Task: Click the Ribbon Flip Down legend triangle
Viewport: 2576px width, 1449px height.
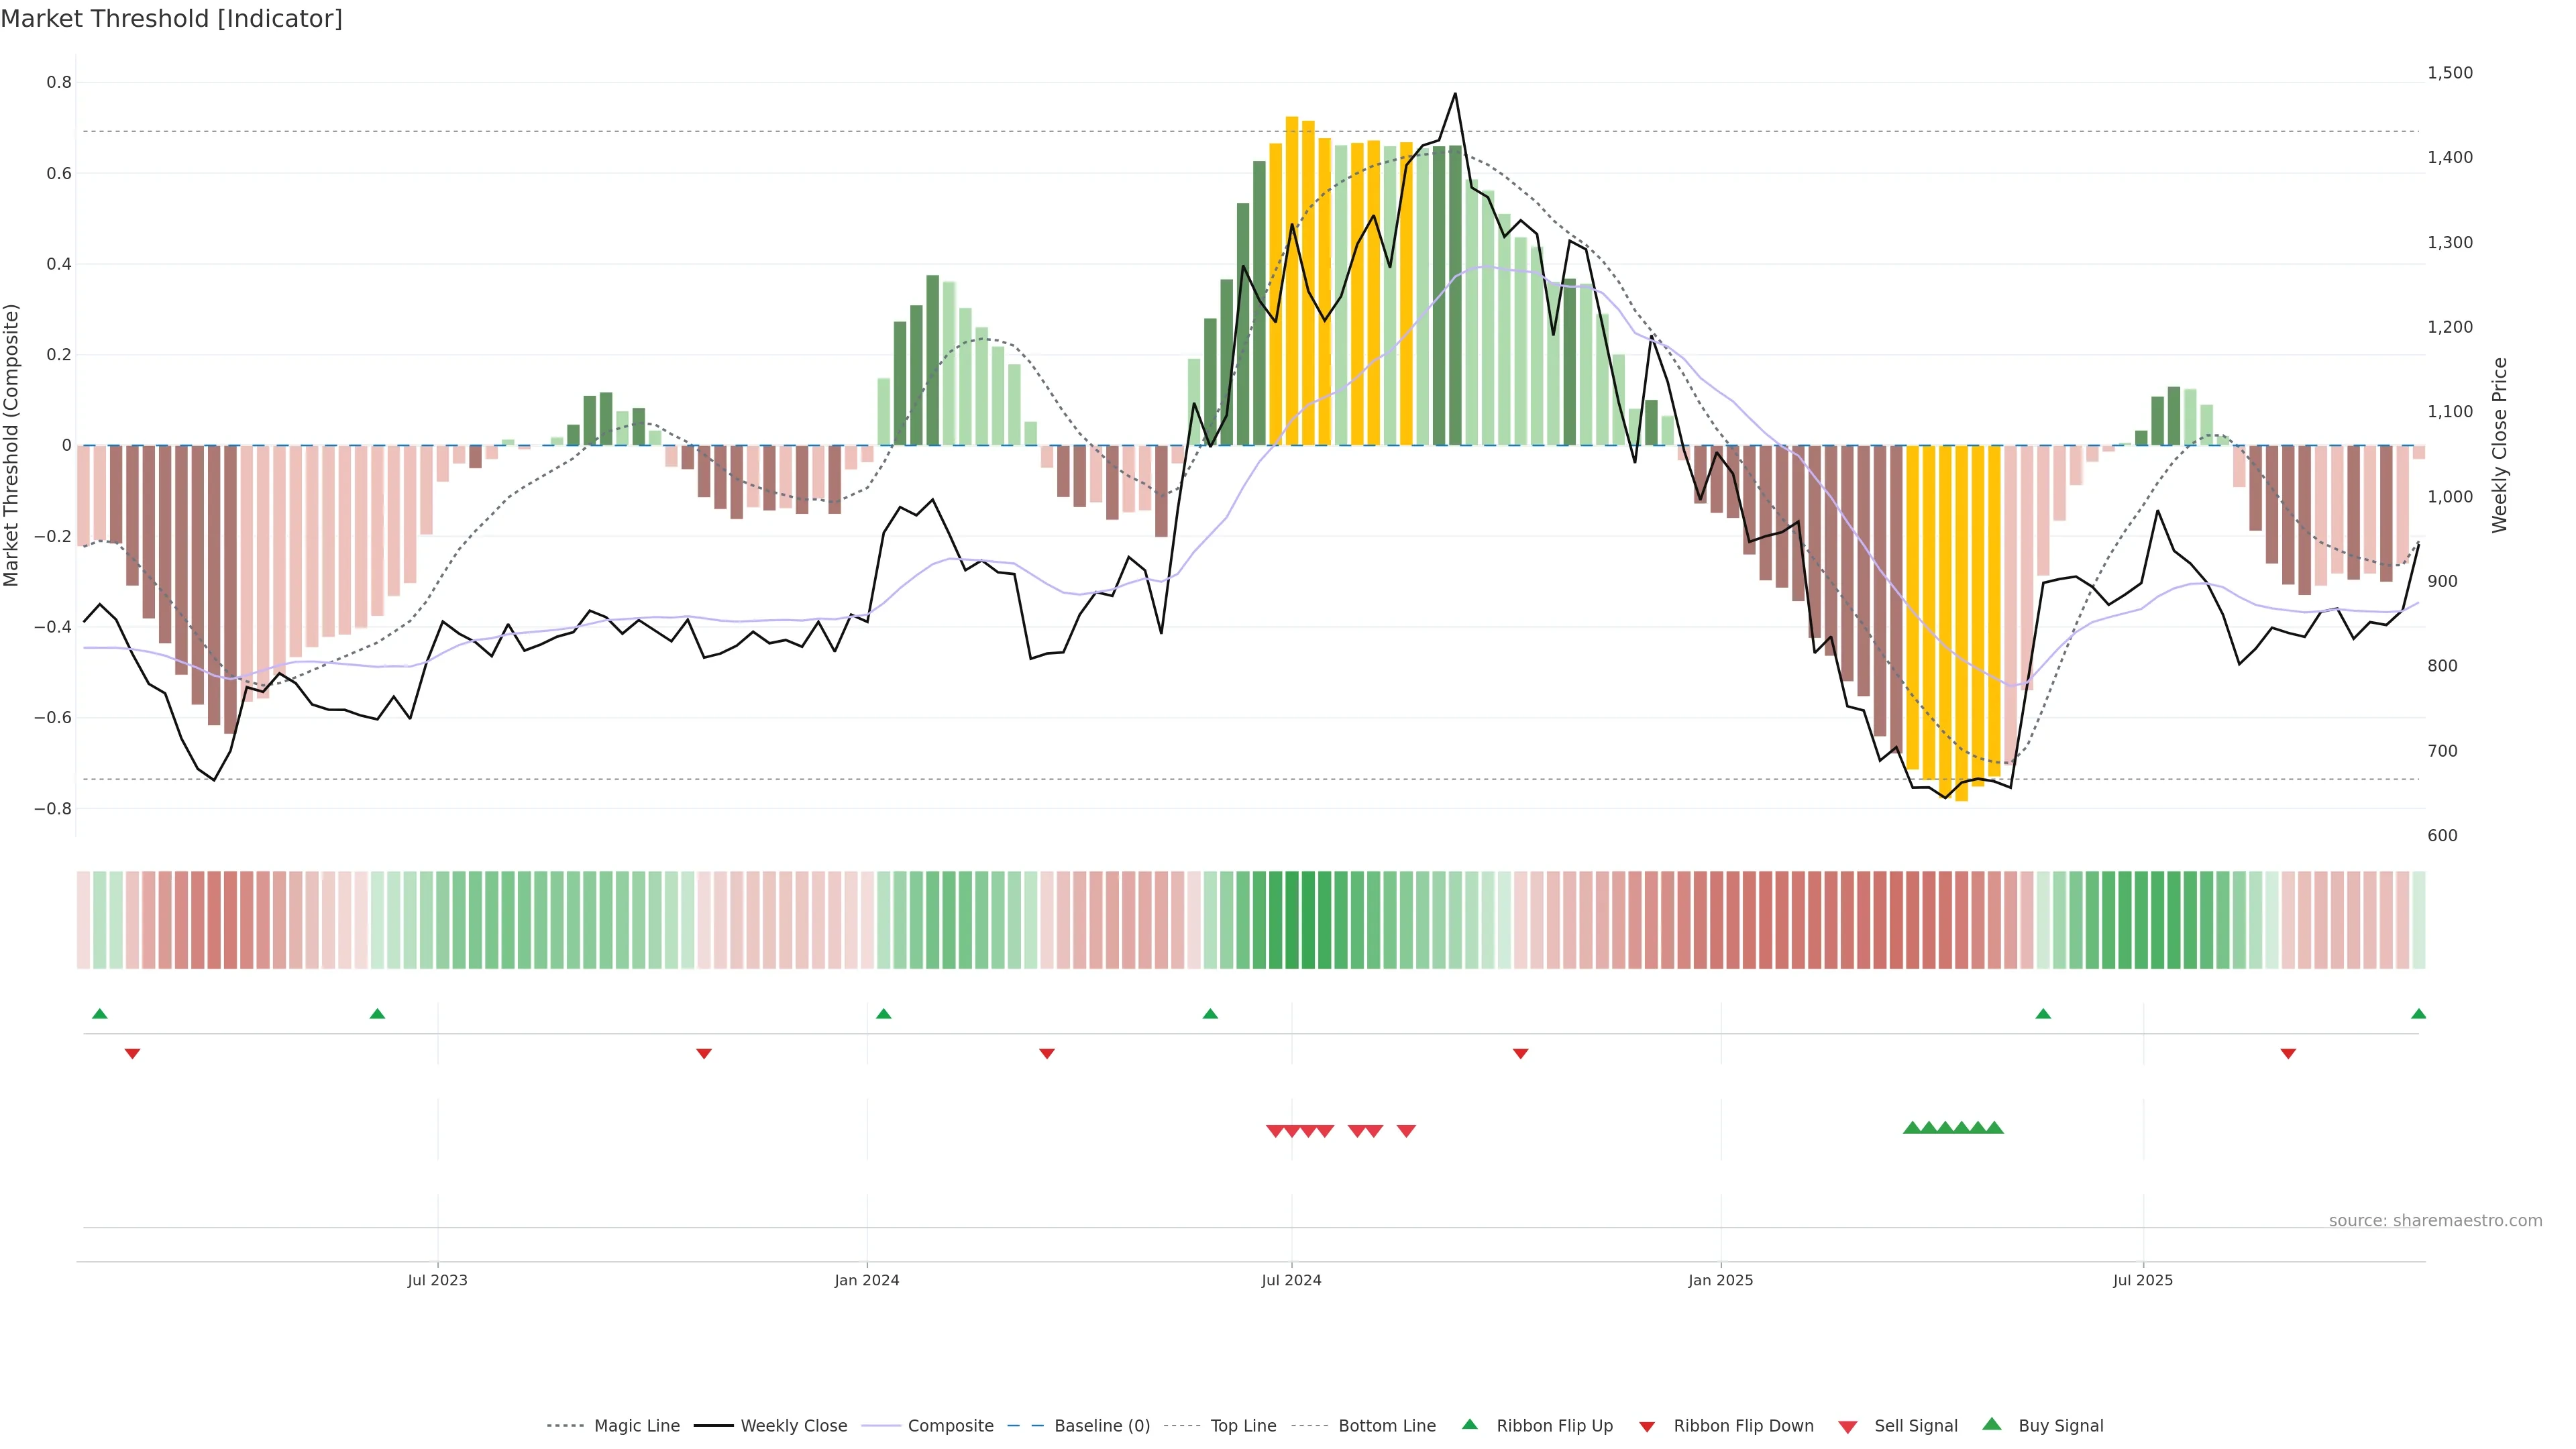Action: [x=1647, y=1427]
